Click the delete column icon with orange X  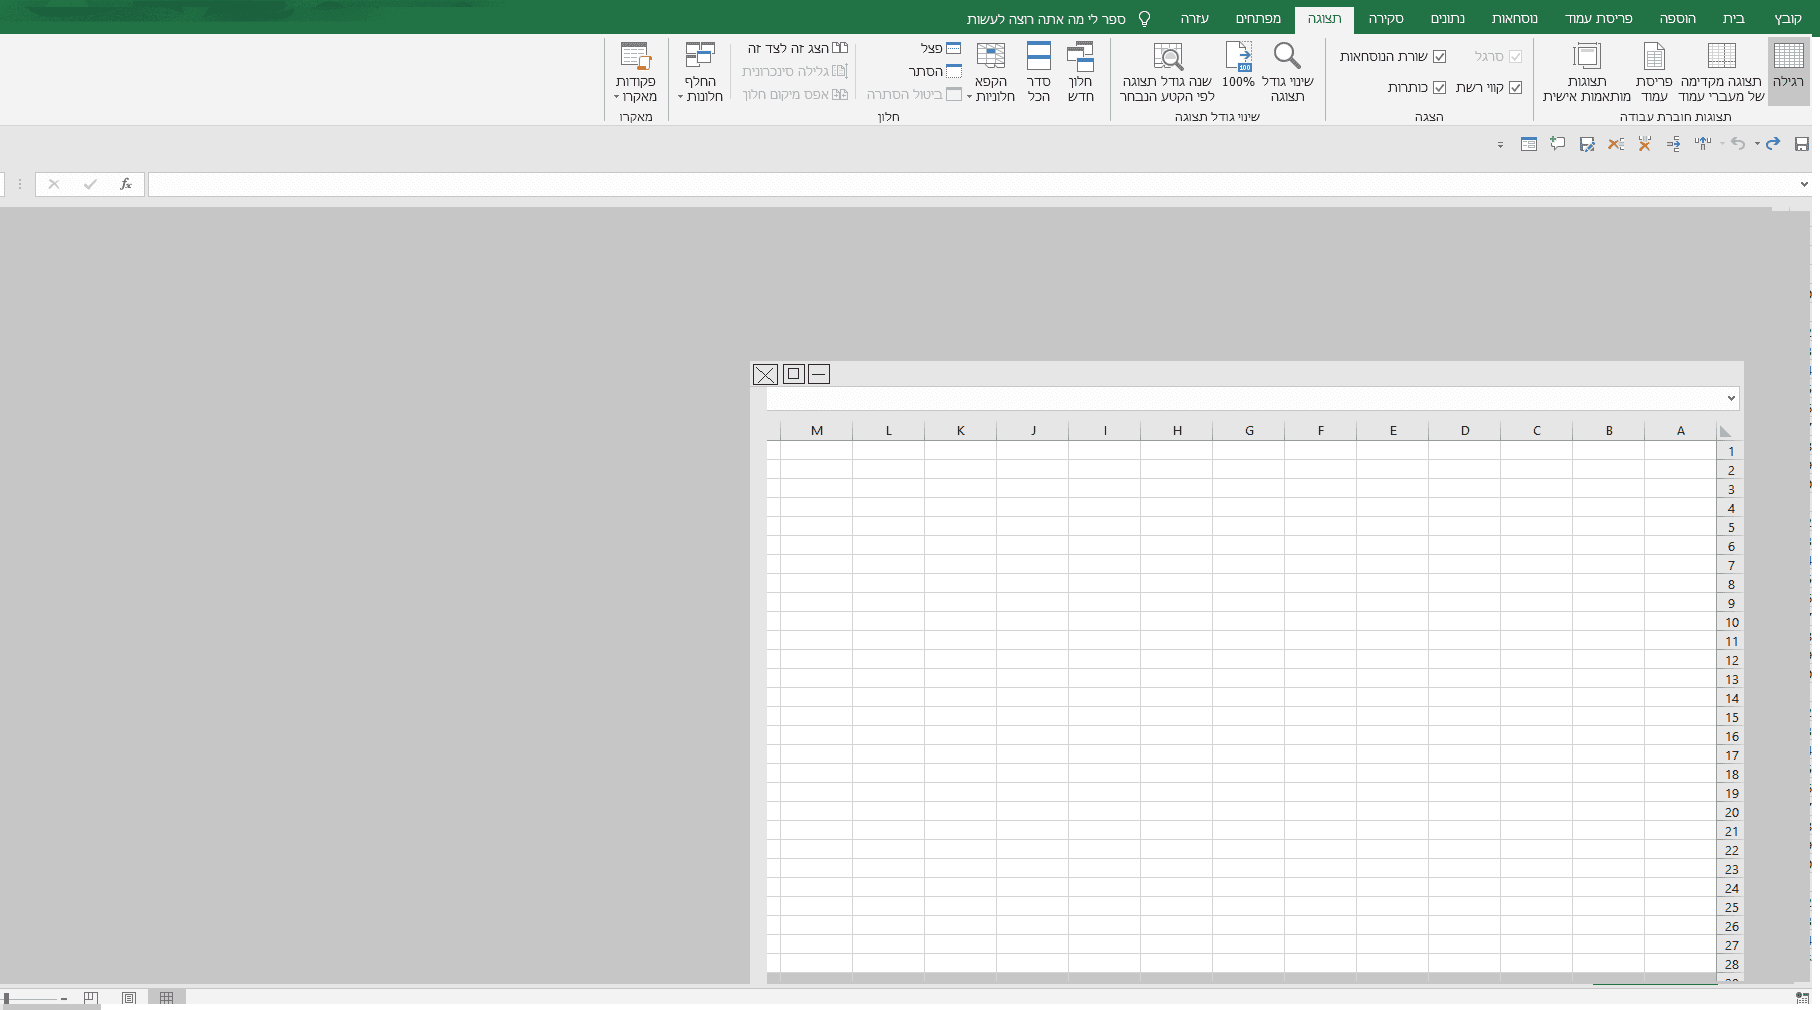1644,144
